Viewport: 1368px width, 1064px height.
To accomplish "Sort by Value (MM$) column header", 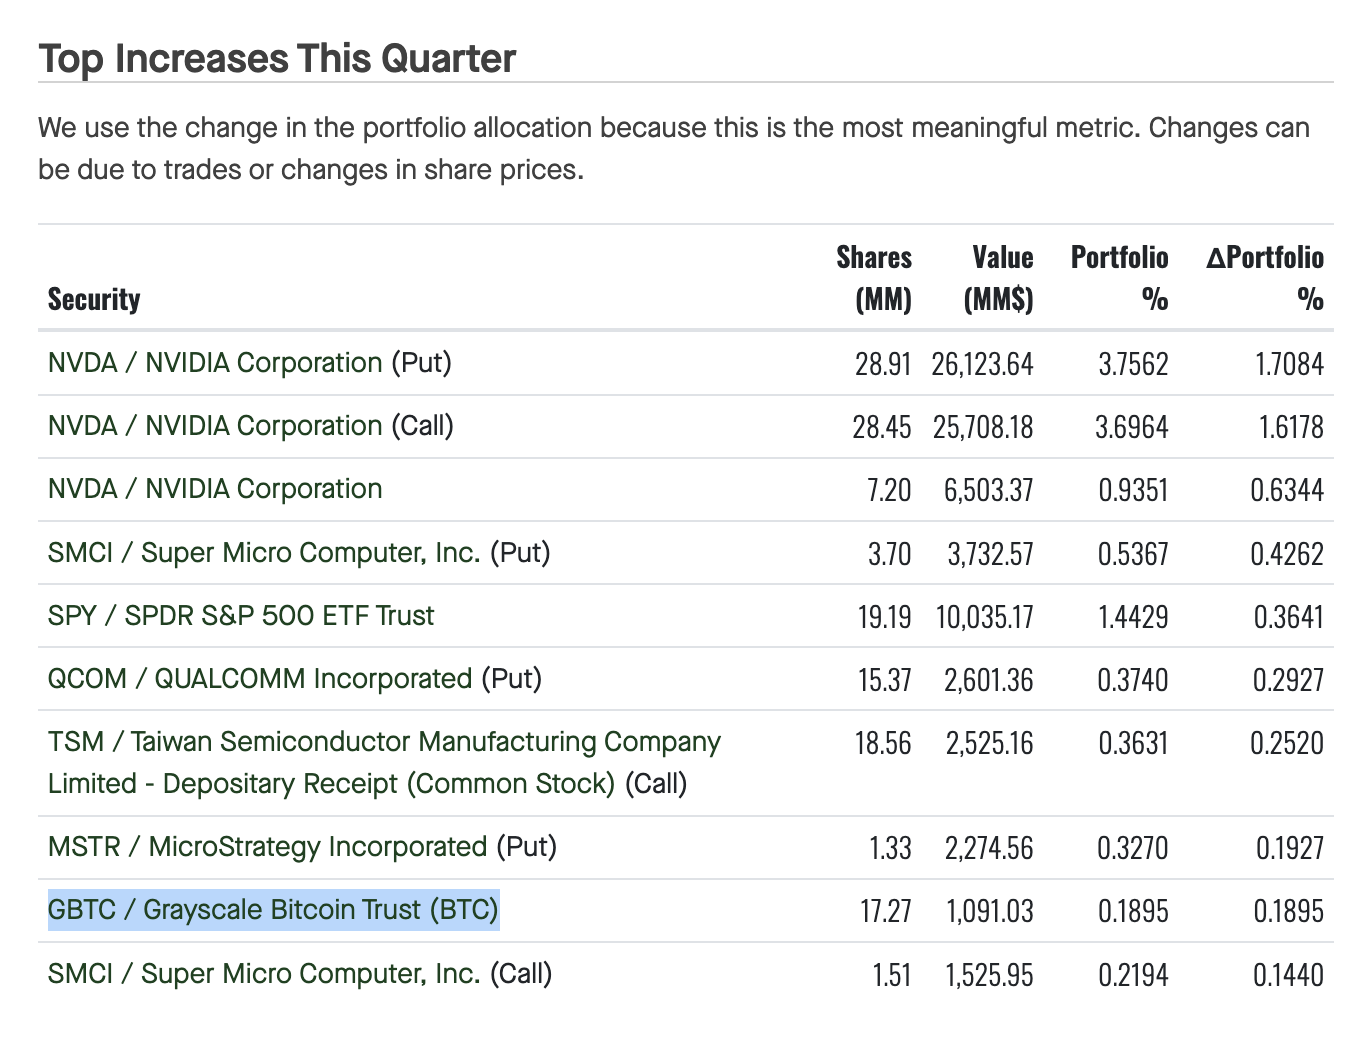I will coord(1000,278).
